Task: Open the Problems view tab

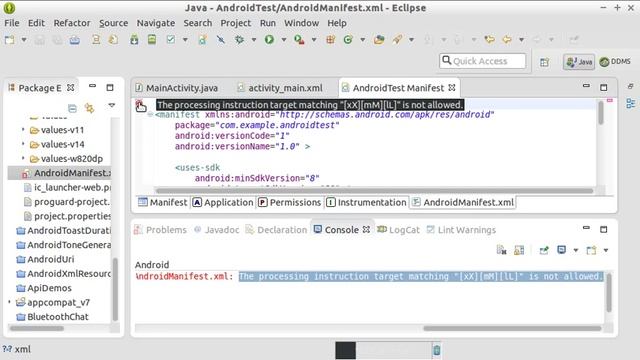Action: 160,230
